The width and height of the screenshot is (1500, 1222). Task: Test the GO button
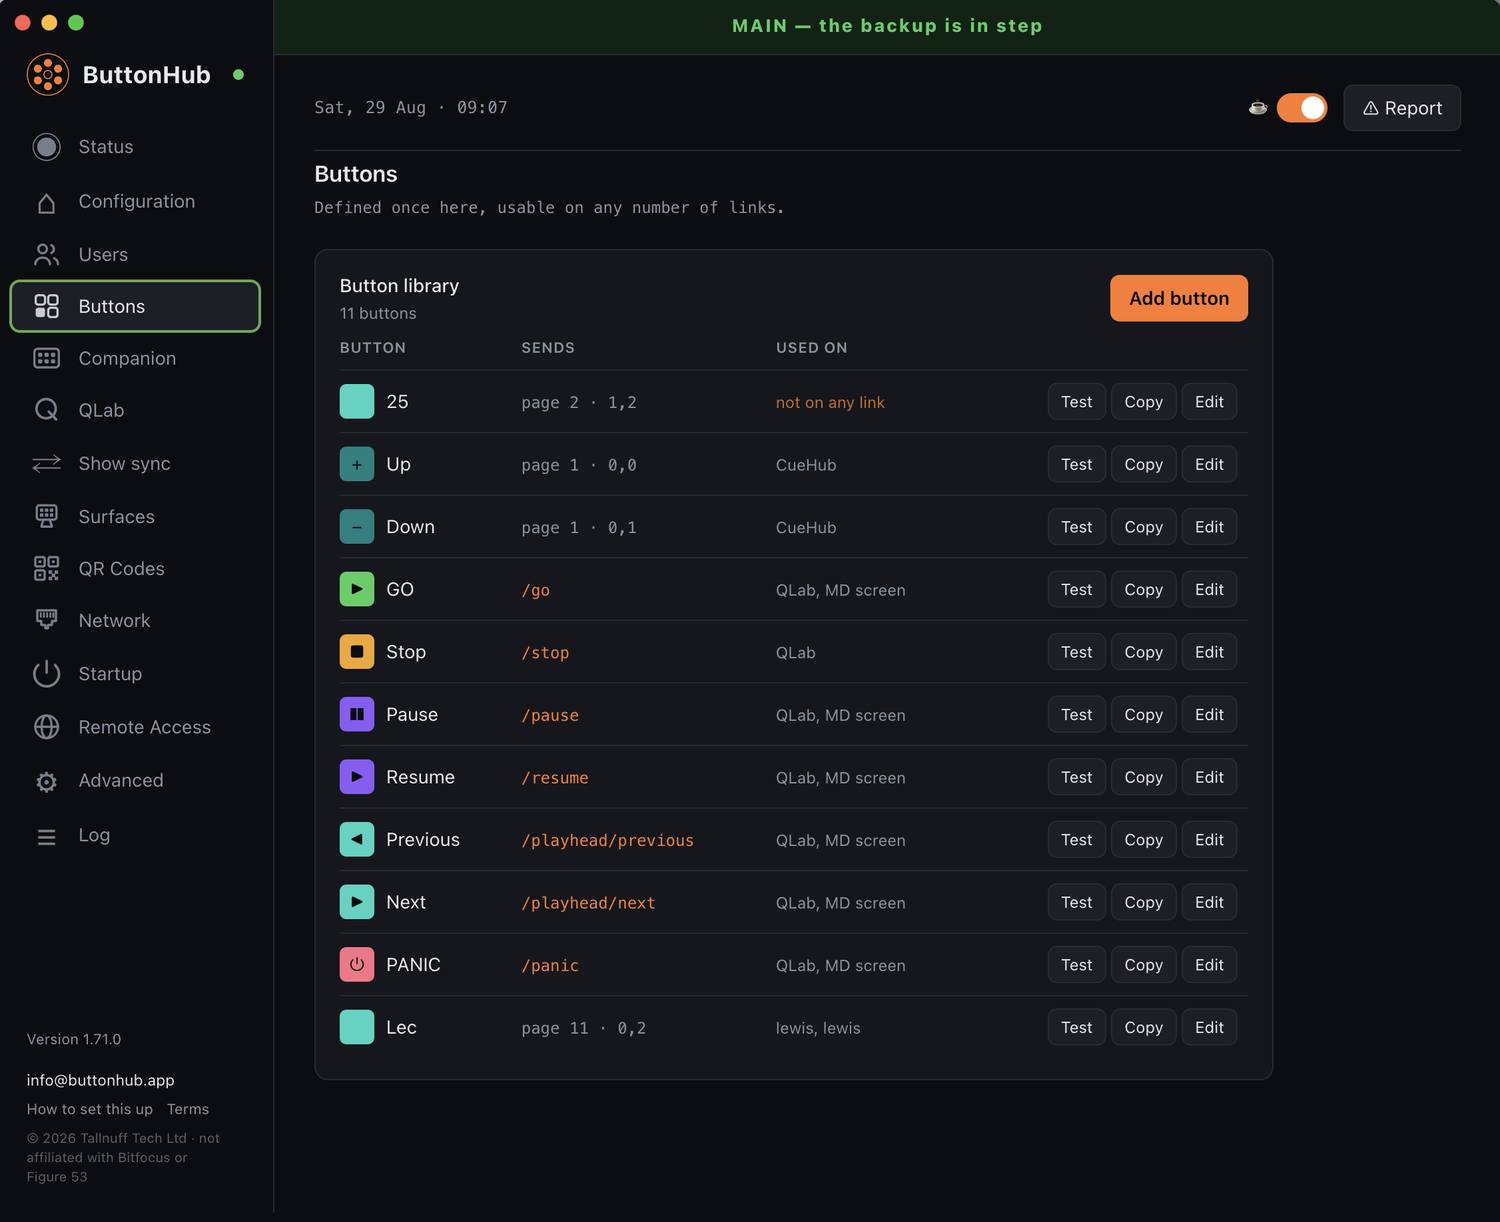(x=1077, y=589)
